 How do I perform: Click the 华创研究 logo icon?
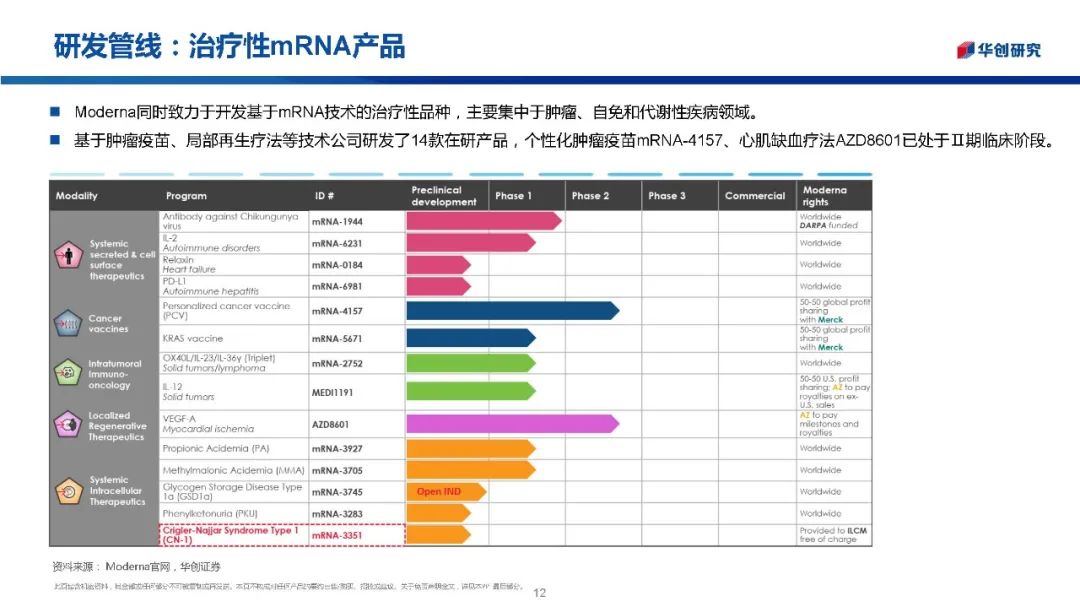click(x=965, y=50)
